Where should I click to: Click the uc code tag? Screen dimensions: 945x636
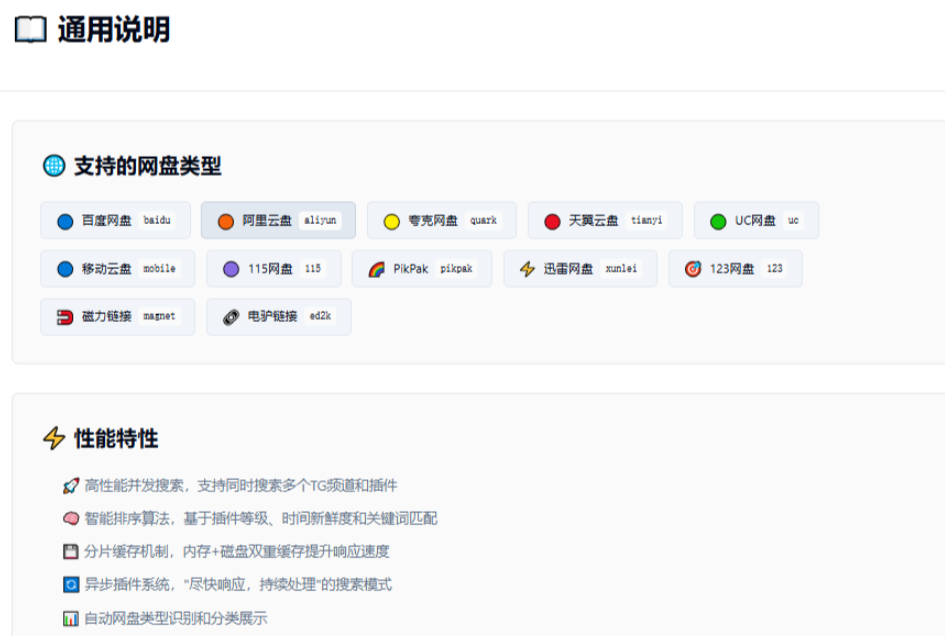[x=793, y=220]
